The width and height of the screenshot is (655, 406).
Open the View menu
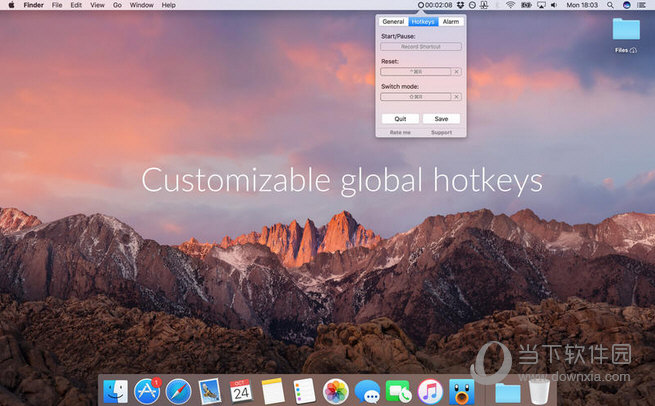97,5
